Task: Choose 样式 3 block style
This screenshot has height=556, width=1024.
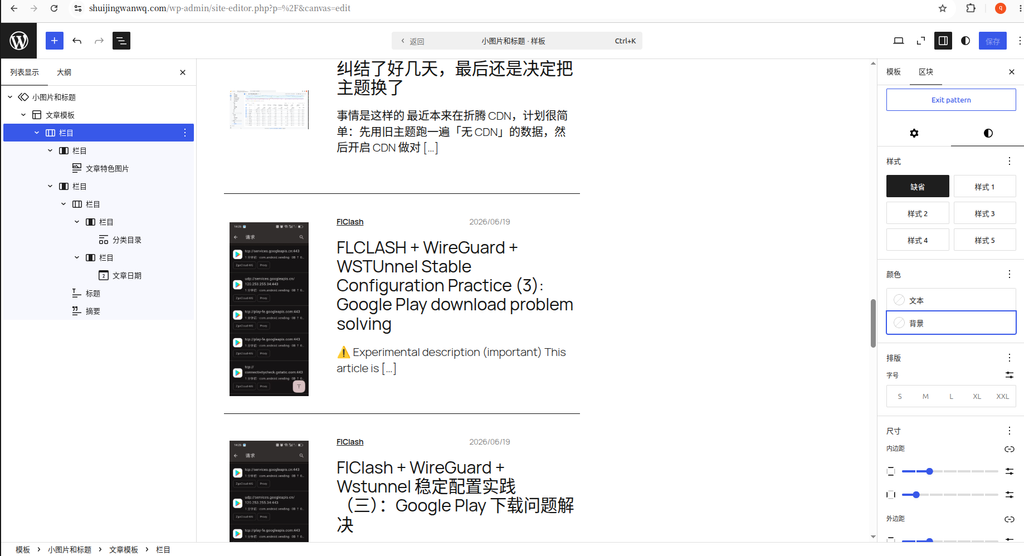Action: (985, 213)
